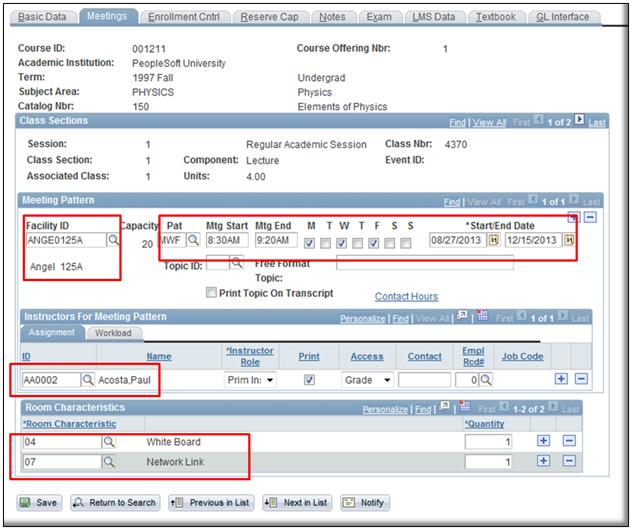
Task: Click Find in Class Sections header
Action: pyautogui.click(x=457, y=123)
